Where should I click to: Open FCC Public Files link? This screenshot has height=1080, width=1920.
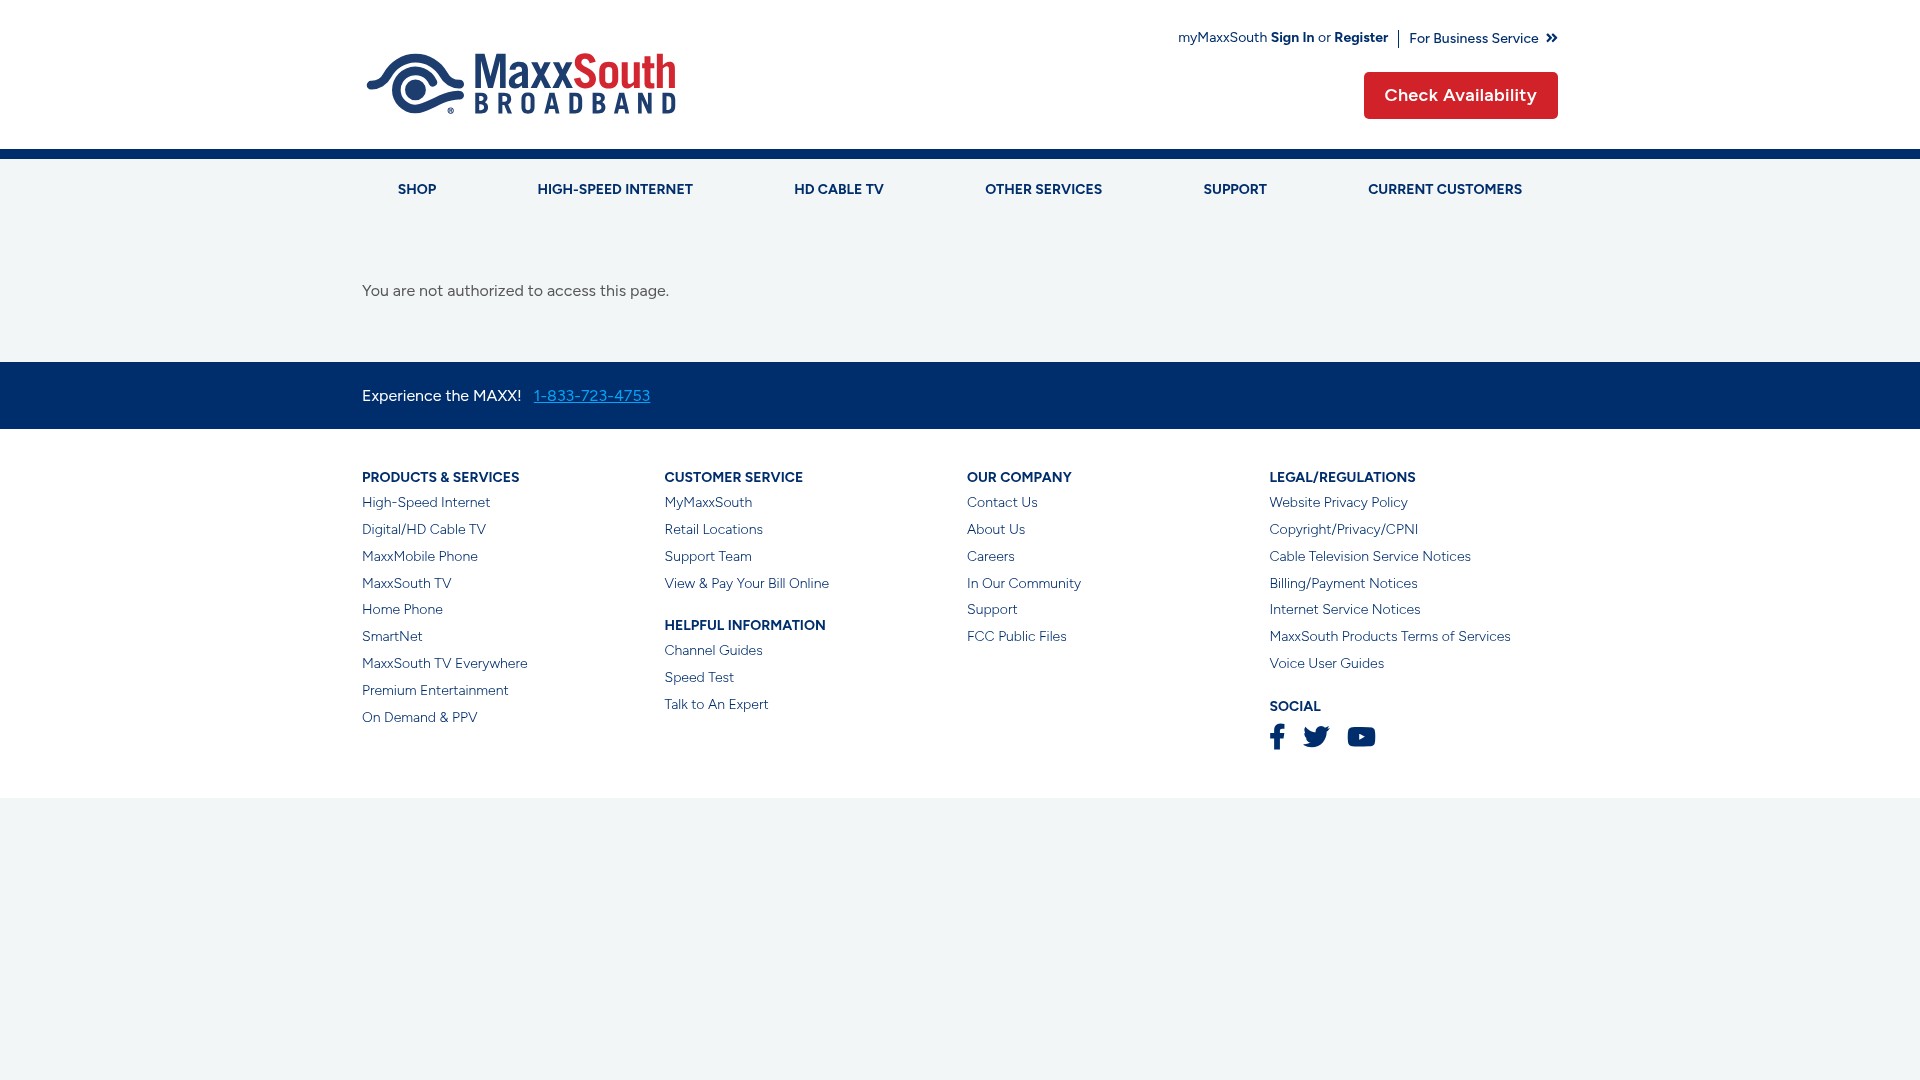tap(1017, 637)
